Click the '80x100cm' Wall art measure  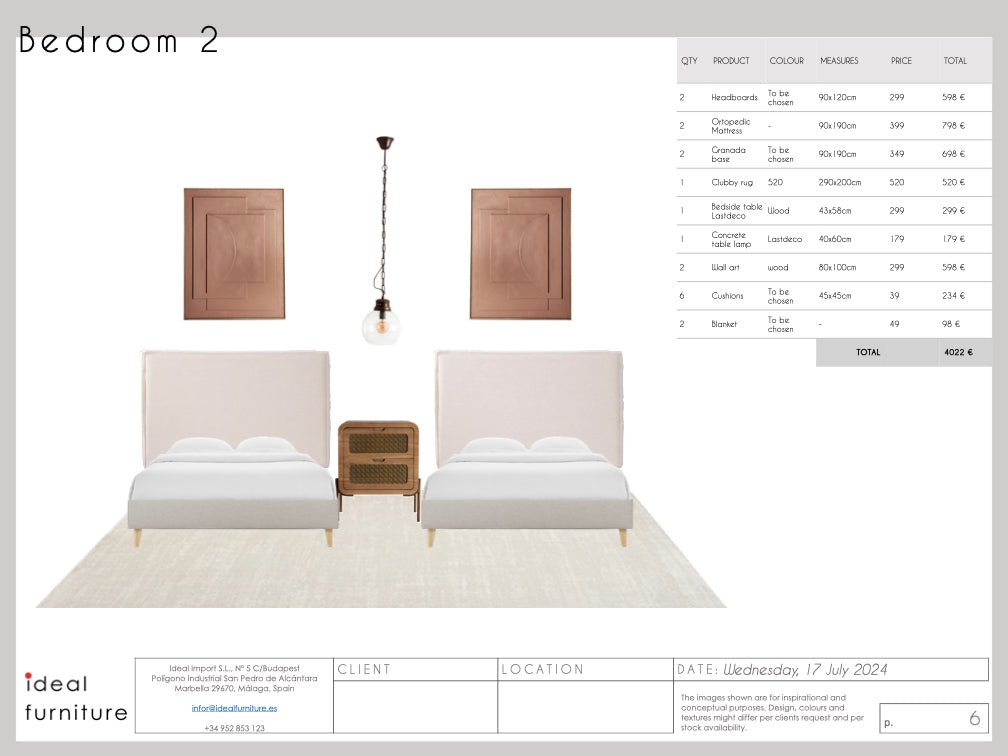837,267
